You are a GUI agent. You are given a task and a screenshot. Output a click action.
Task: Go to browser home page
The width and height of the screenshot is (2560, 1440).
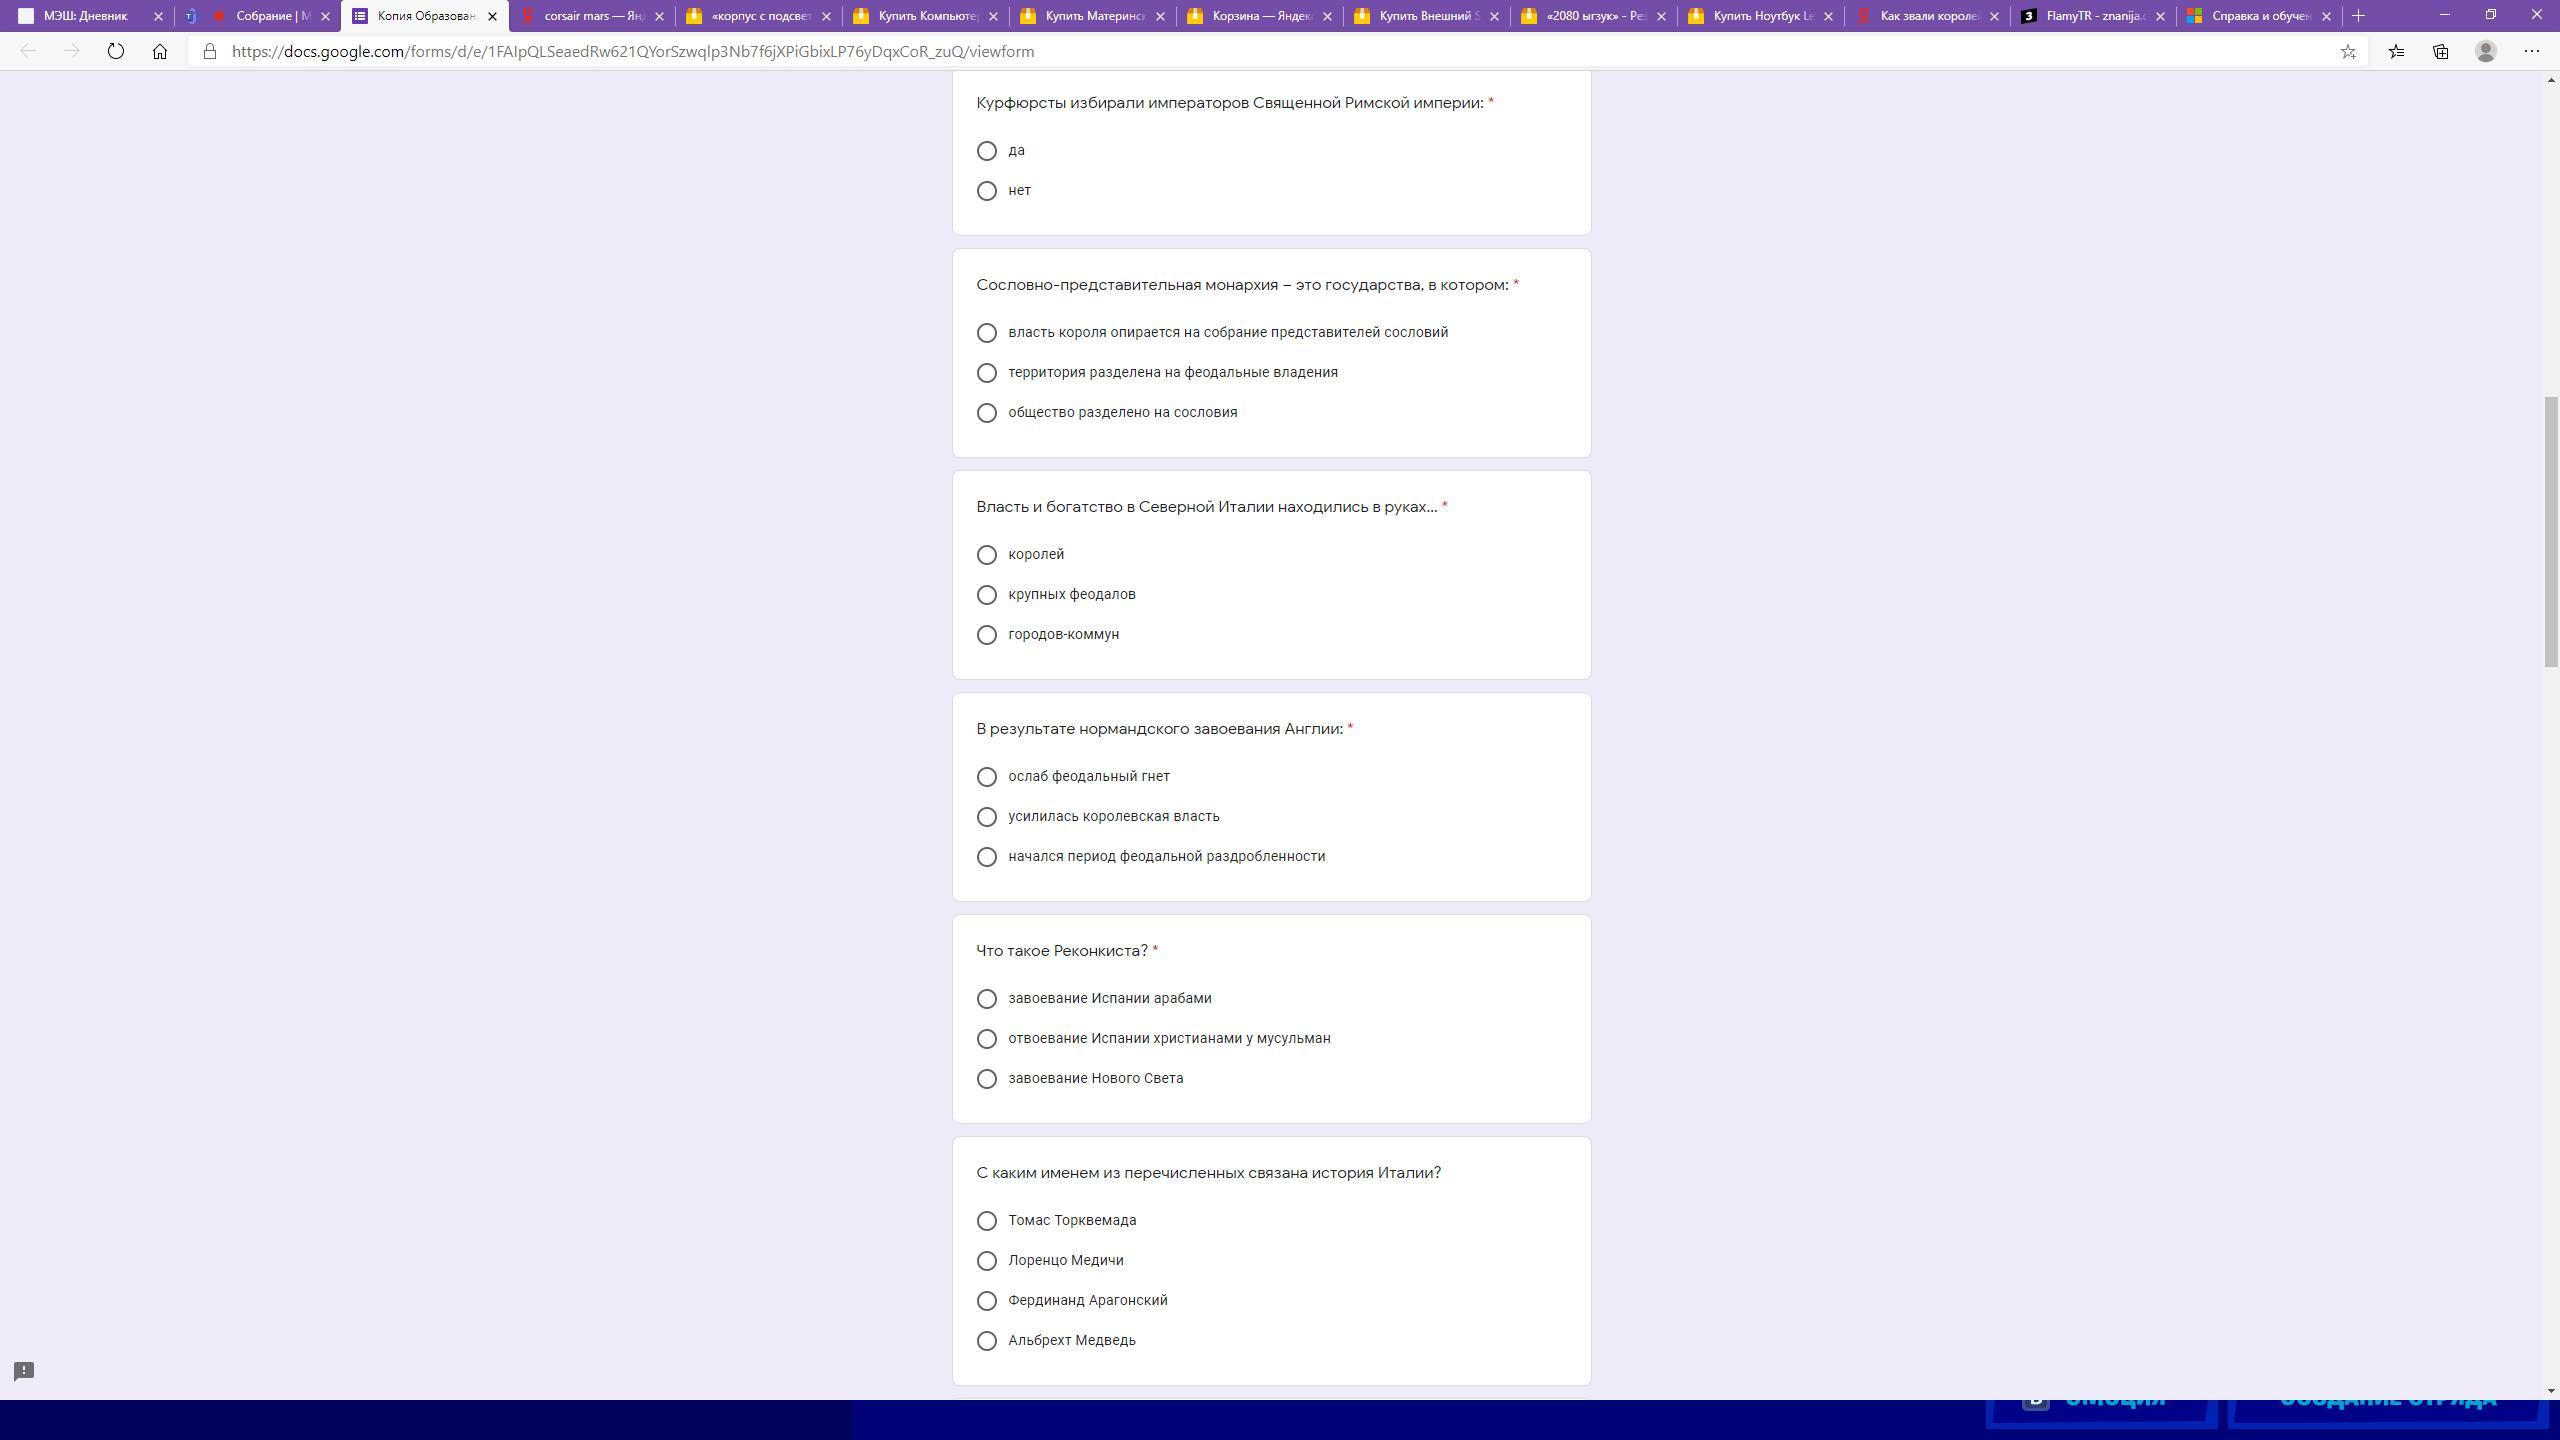160,51
